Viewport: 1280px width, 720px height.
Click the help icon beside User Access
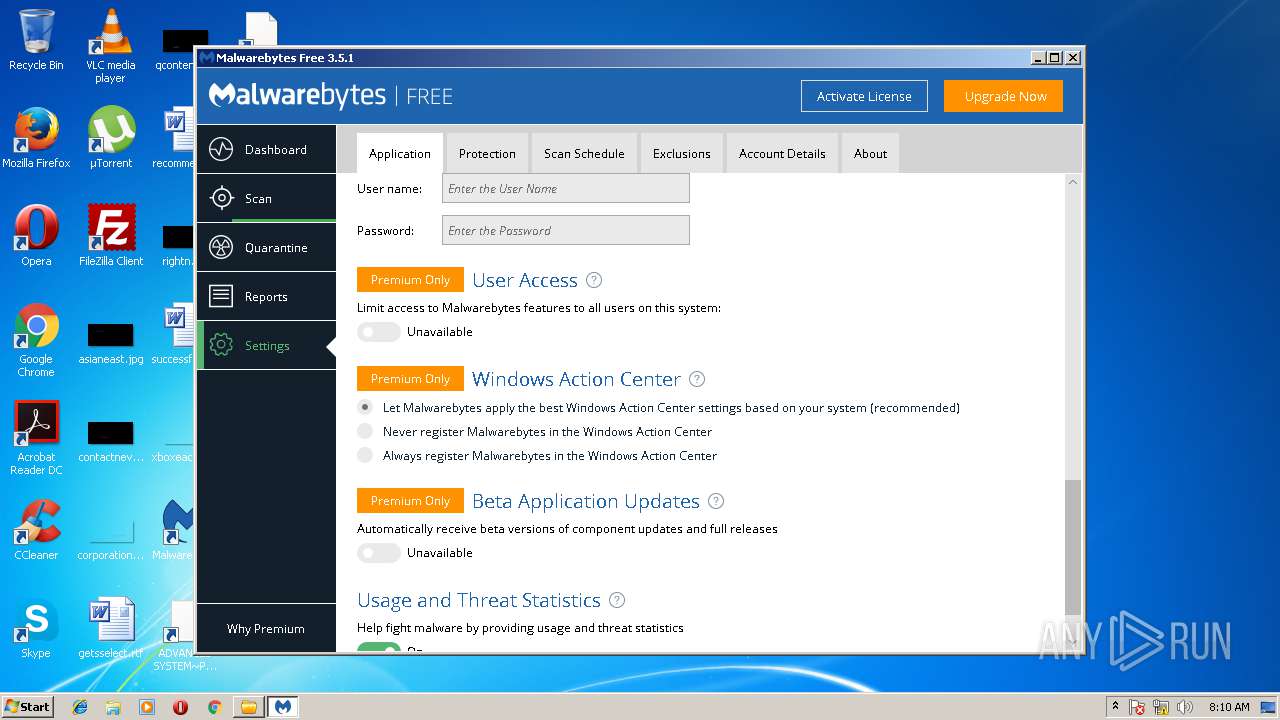click(x=594, y=280)
